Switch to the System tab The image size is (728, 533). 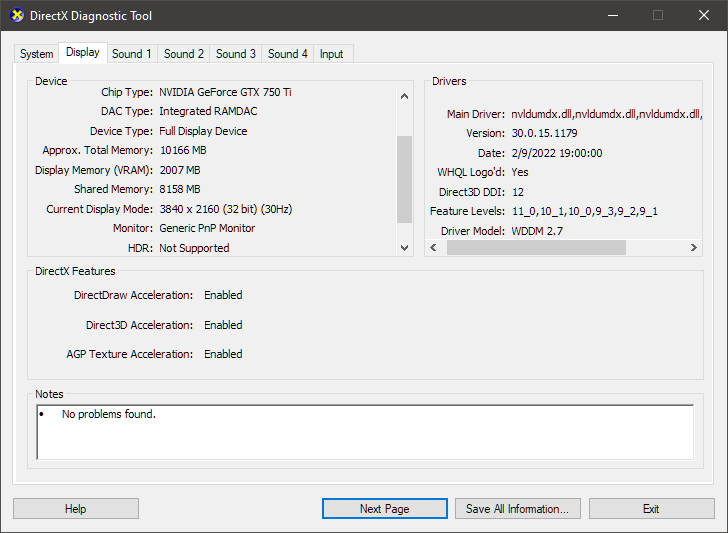(37, 54)
